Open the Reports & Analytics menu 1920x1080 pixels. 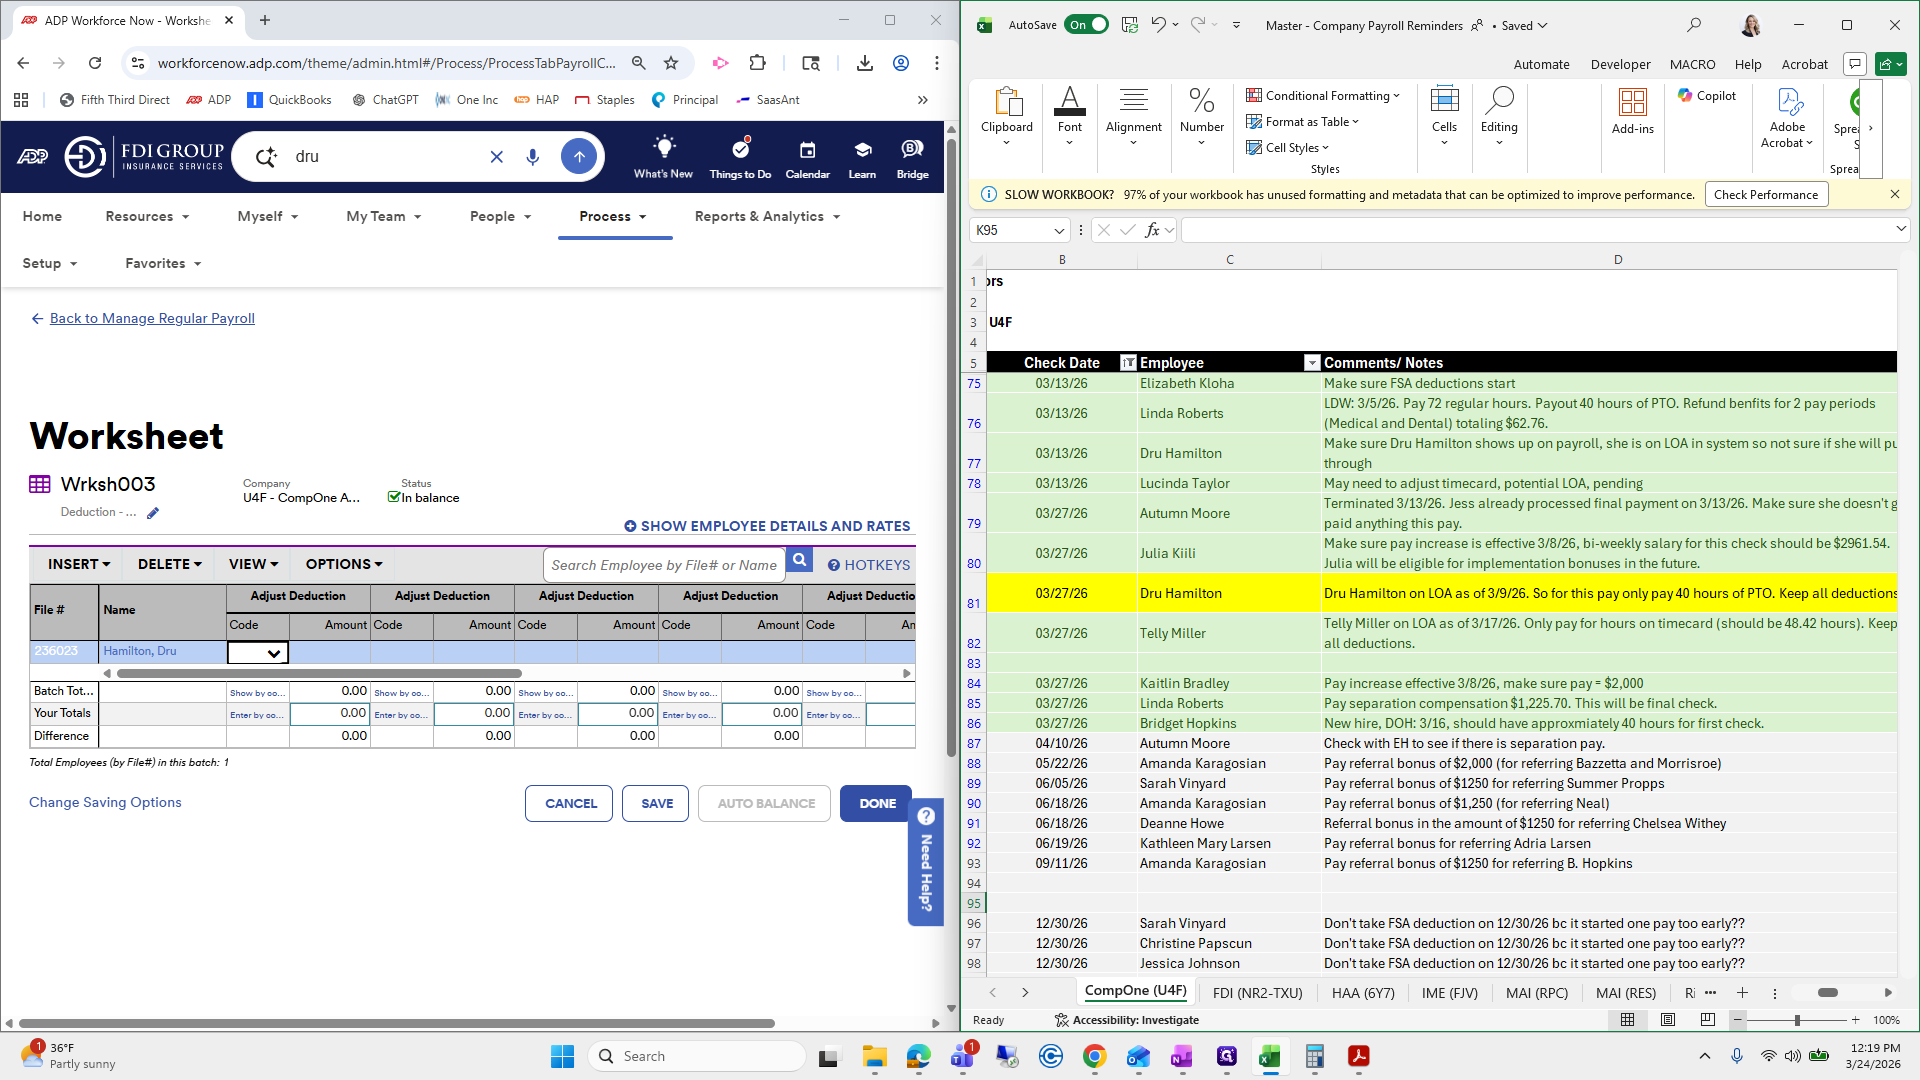[x=767, y=216]
